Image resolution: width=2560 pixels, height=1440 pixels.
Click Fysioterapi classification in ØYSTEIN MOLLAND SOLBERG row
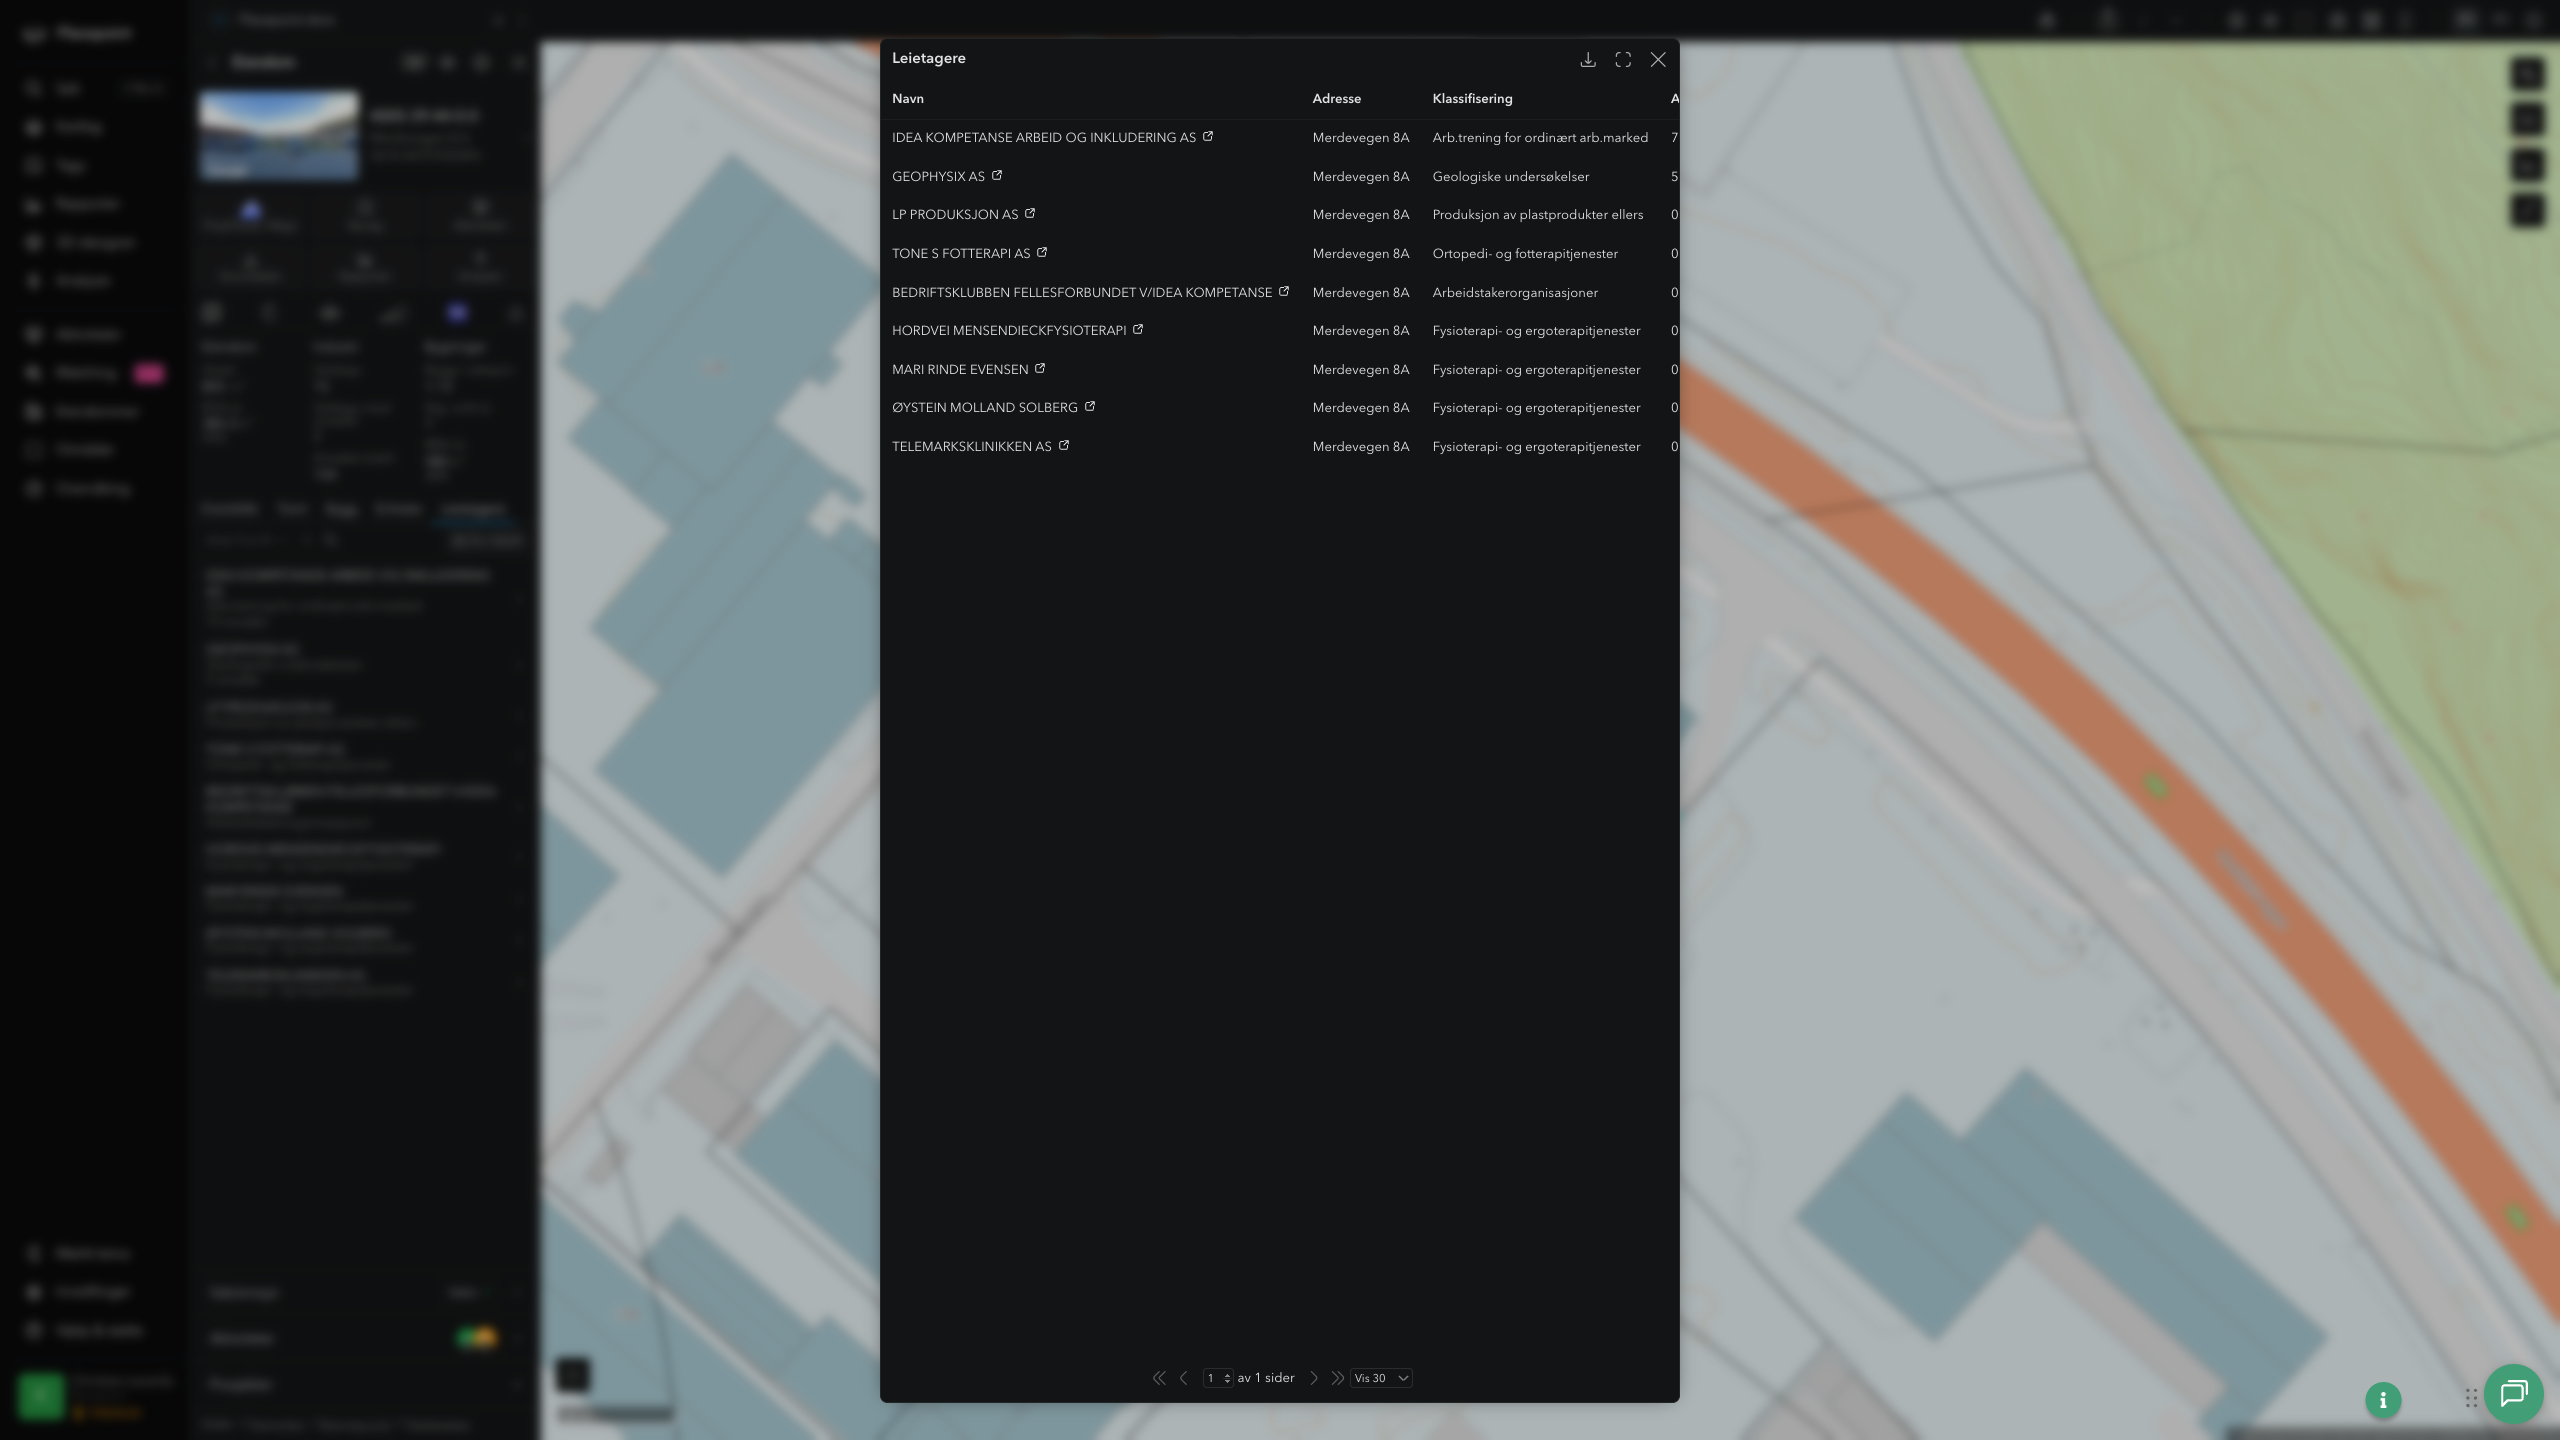click(x=1536, y=408)
